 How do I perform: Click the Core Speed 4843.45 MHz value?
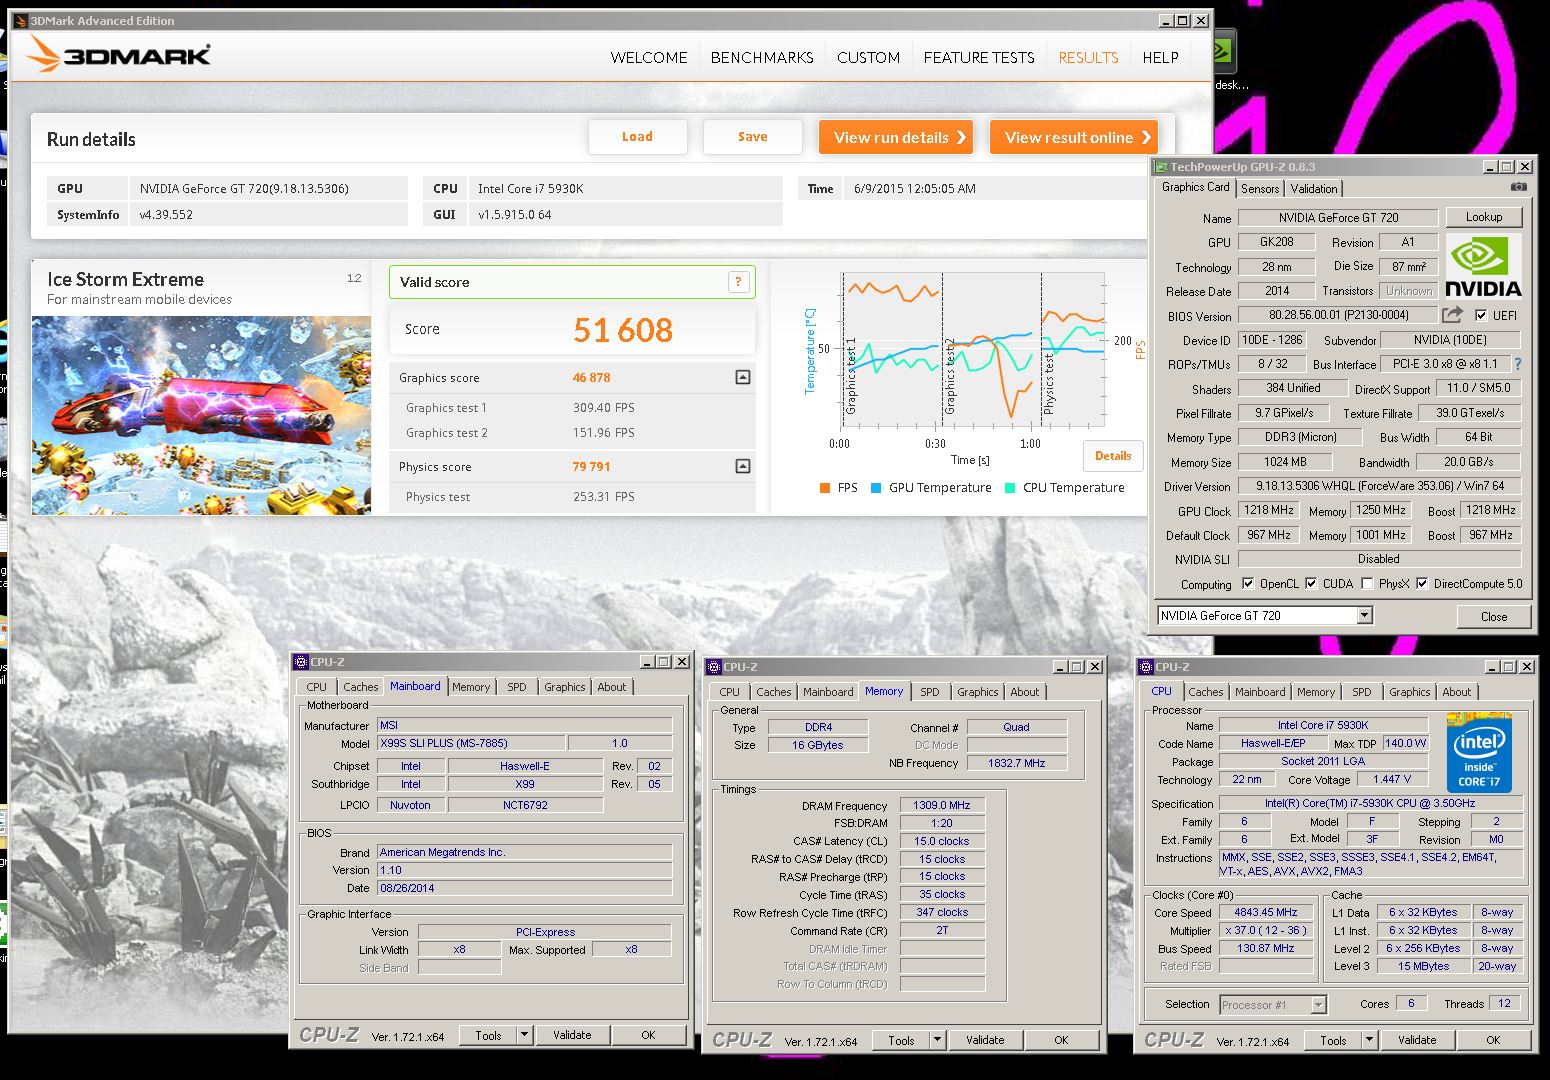[1266, 912]
